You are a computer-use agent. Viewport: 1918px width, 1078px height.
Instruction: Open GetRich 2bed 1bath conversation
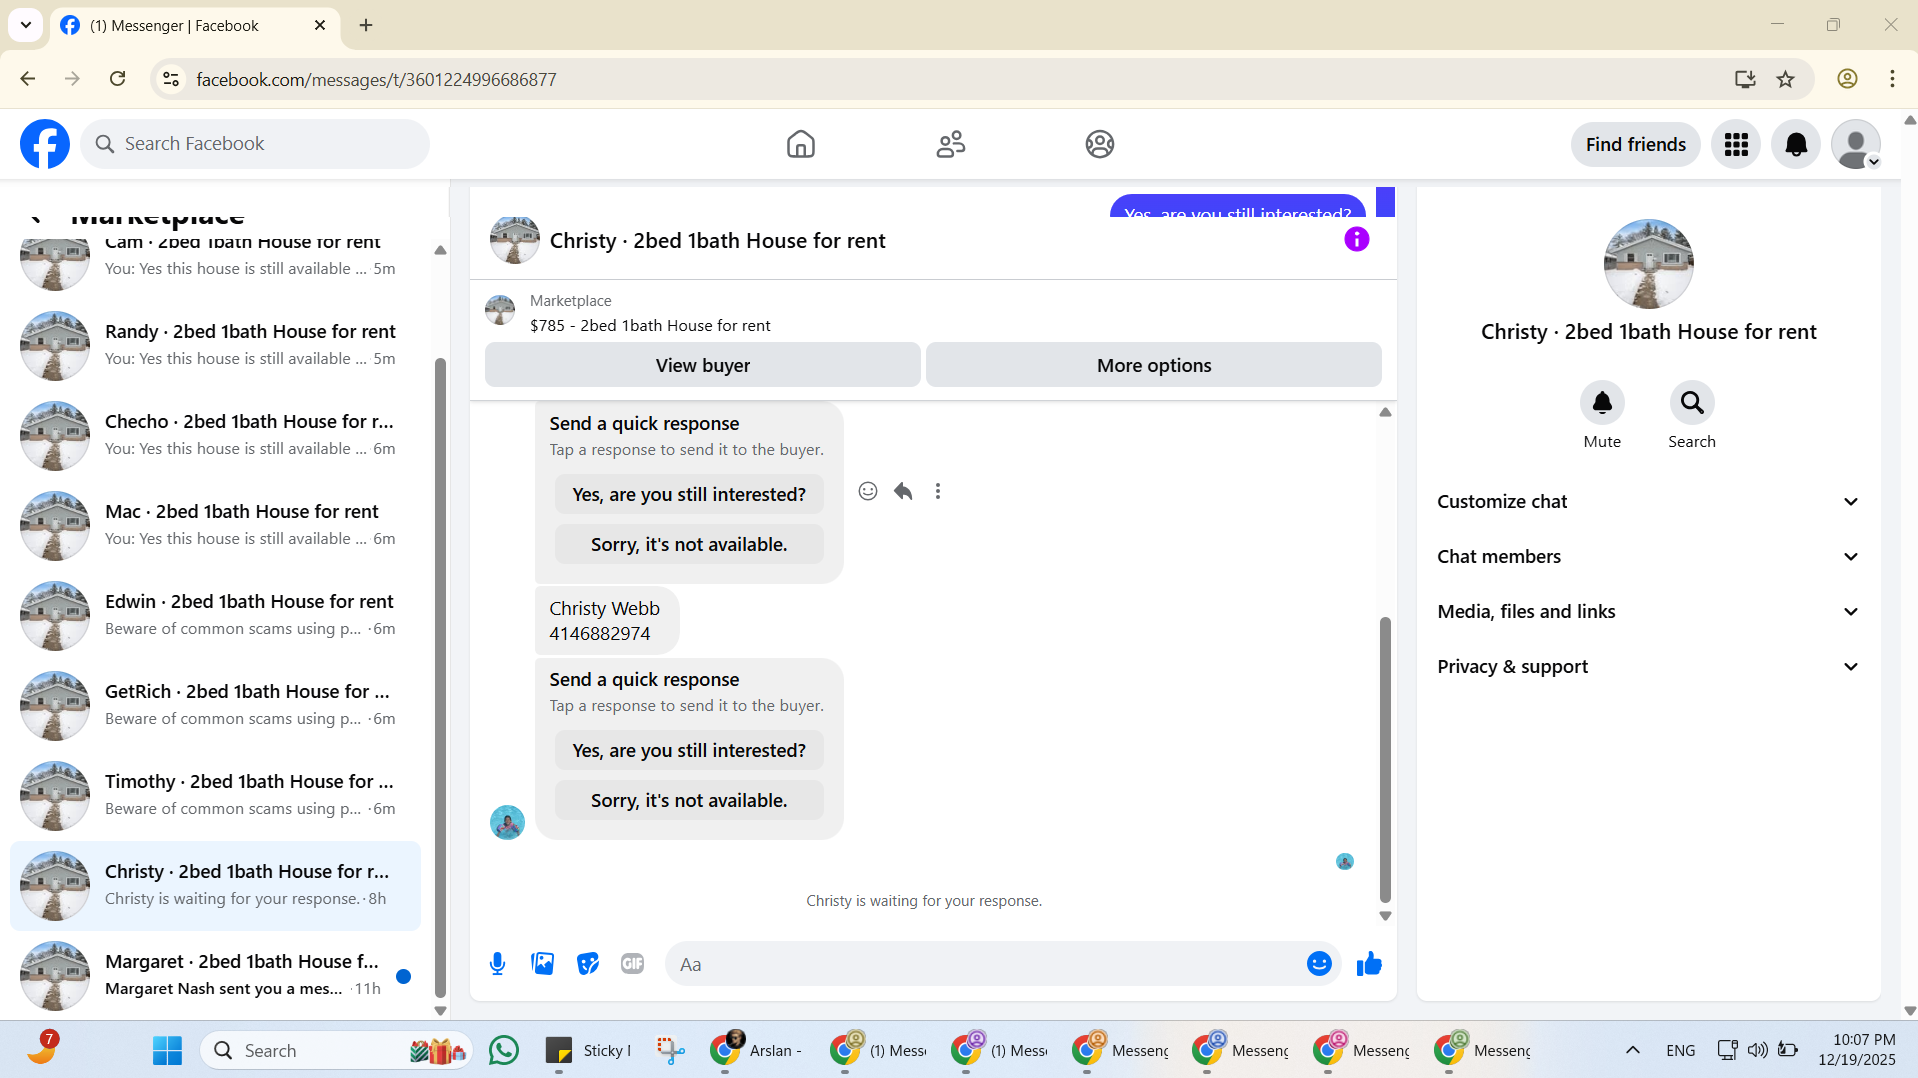coord(215,705)
